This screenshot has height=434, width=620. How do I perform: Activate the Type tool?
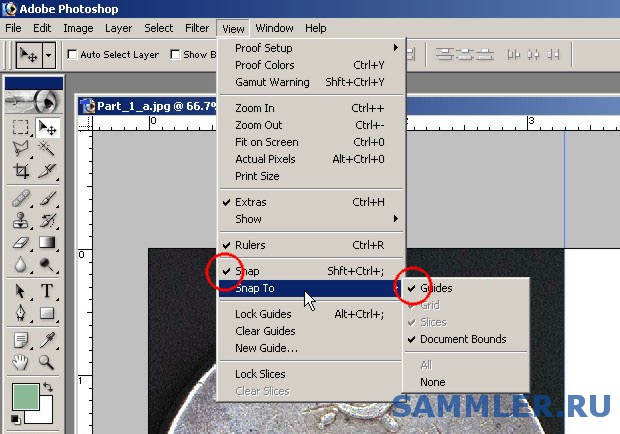click(x=46, y=291)
